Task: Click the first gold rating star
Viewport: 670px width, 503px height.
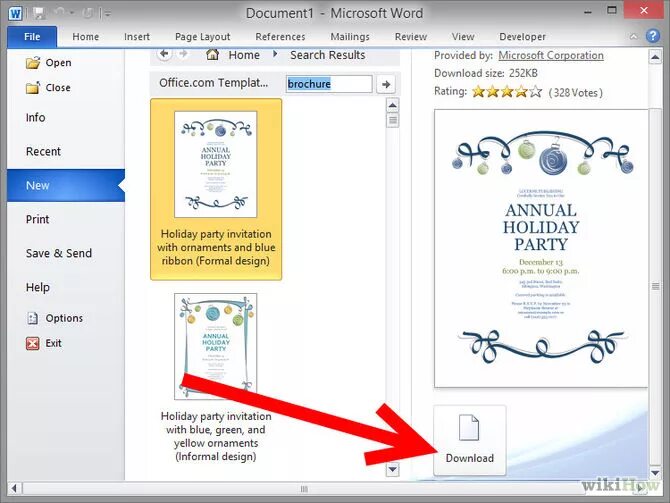Action: coord(478,91)
